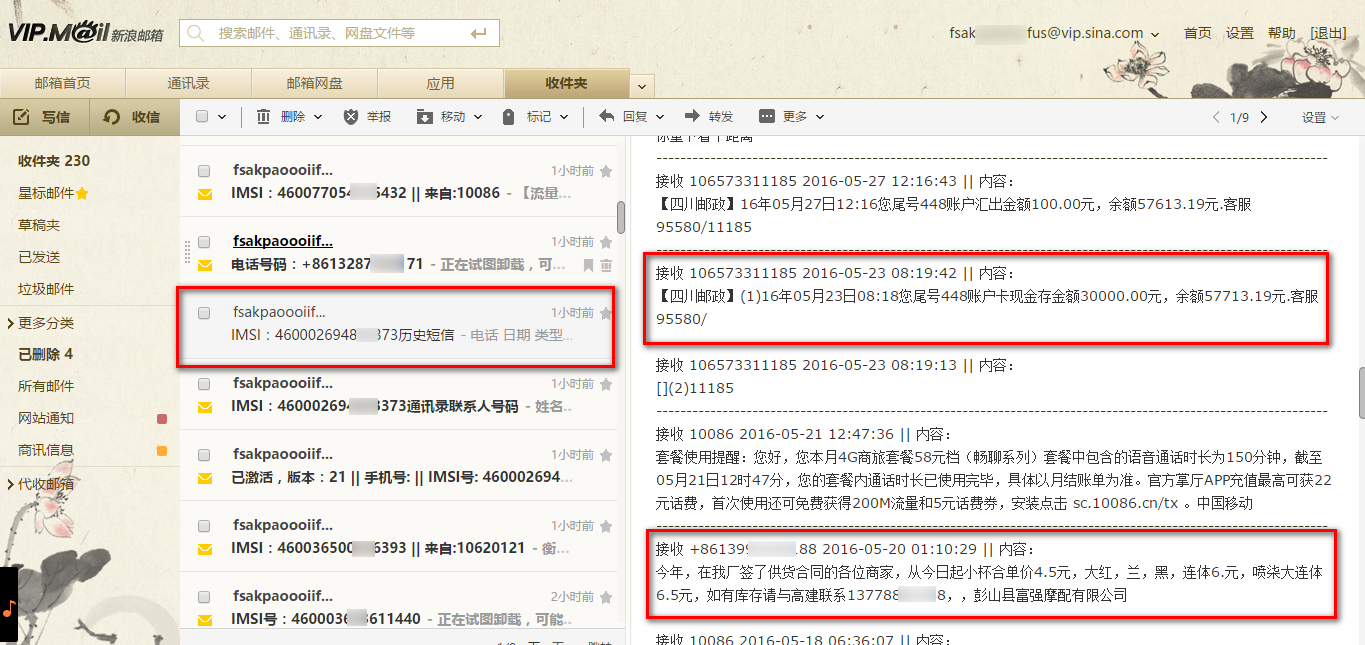Screen dimensions: 1365x645
Task: Star the 已激活 版本 21 email
Action: coord(605,455)
